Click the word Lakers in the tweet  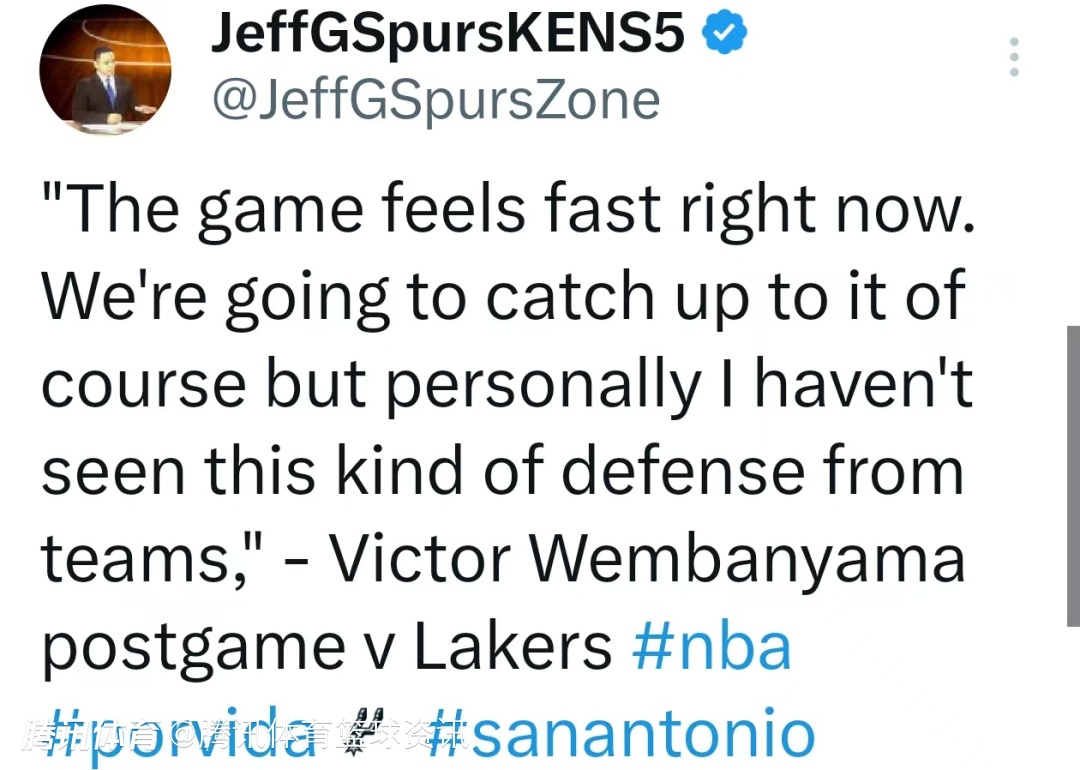point(512,647)
